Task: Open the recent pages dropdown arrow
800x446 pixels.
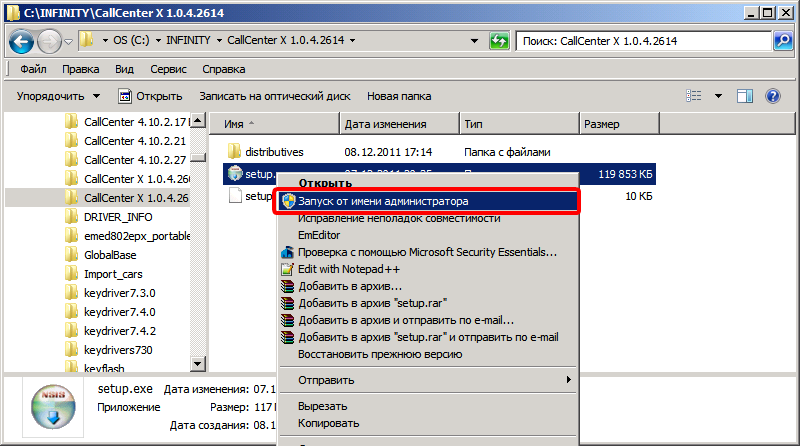Action: [68, 41]
